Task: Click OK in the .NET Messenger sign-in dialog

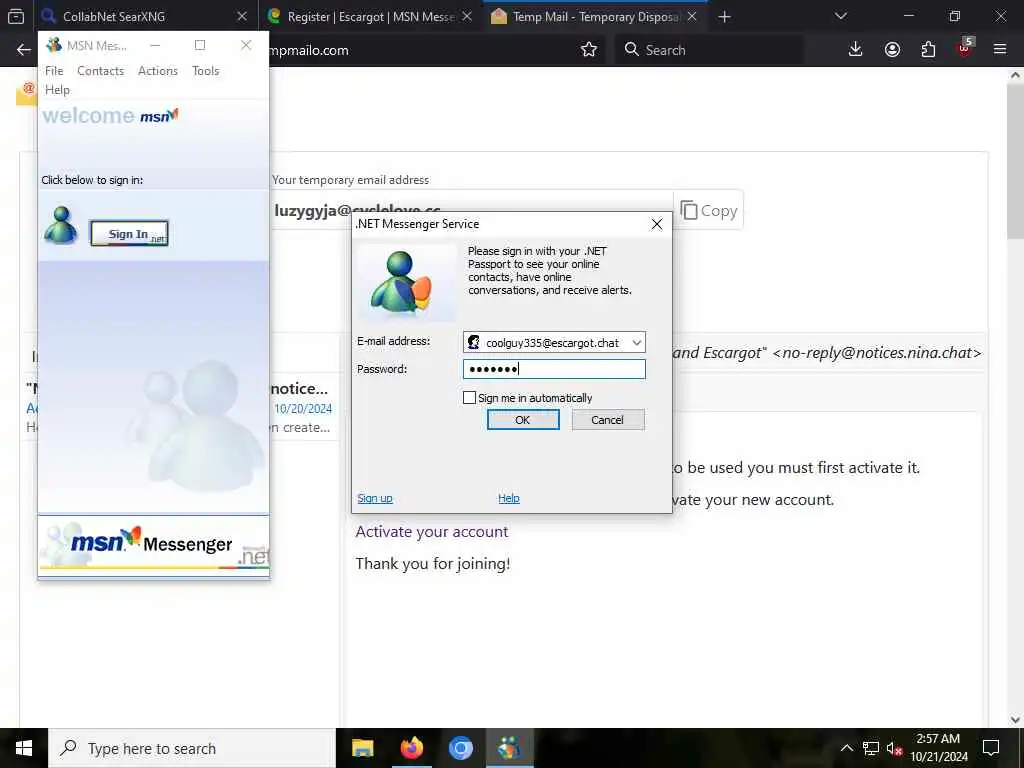Action: pos(523,420)
